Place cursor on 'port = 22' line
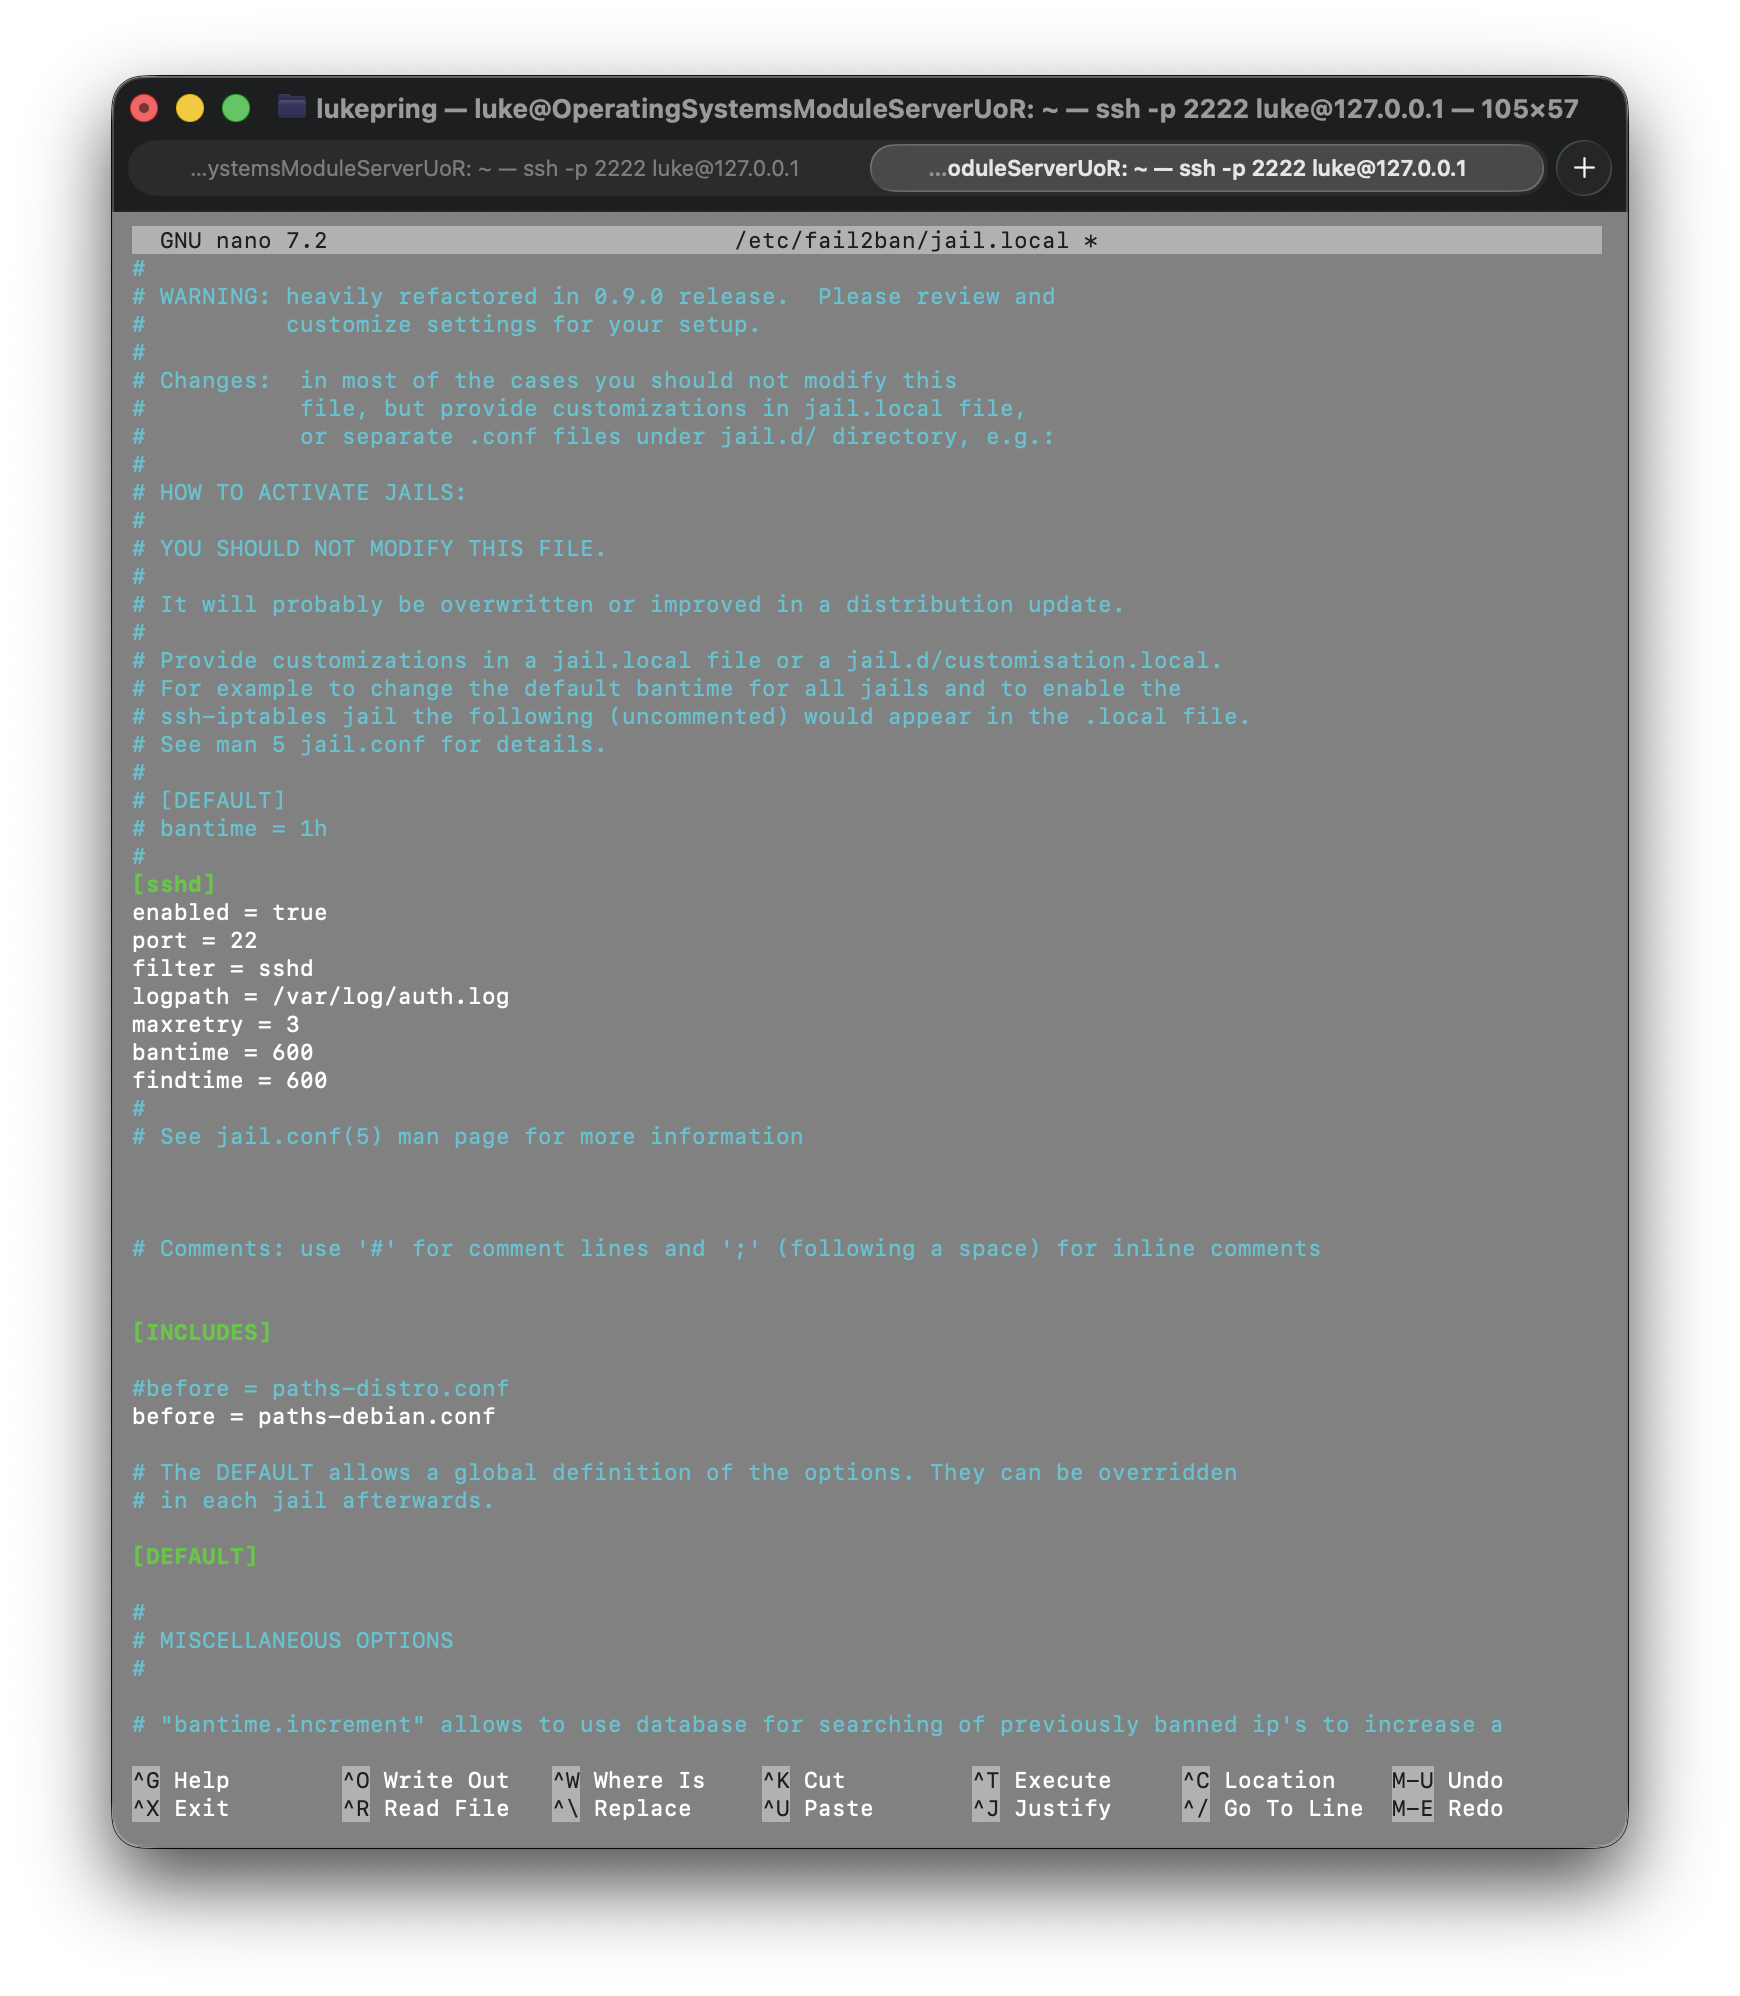This screenshot has width=1740, height=1996. [195, 940]
